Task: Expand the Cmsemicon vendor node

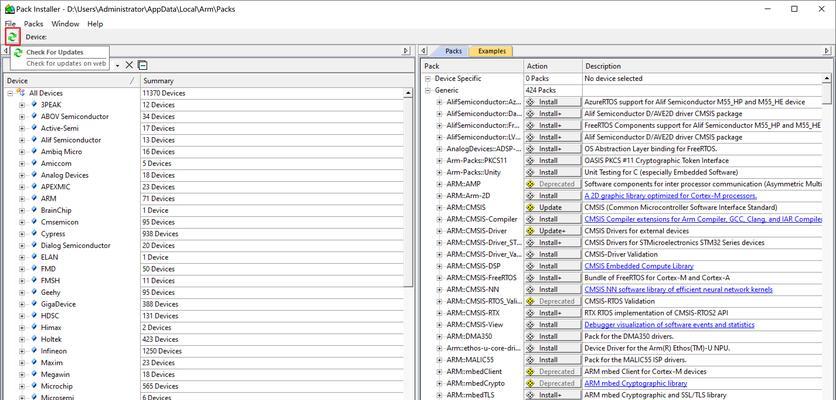Action: [22, 222]
